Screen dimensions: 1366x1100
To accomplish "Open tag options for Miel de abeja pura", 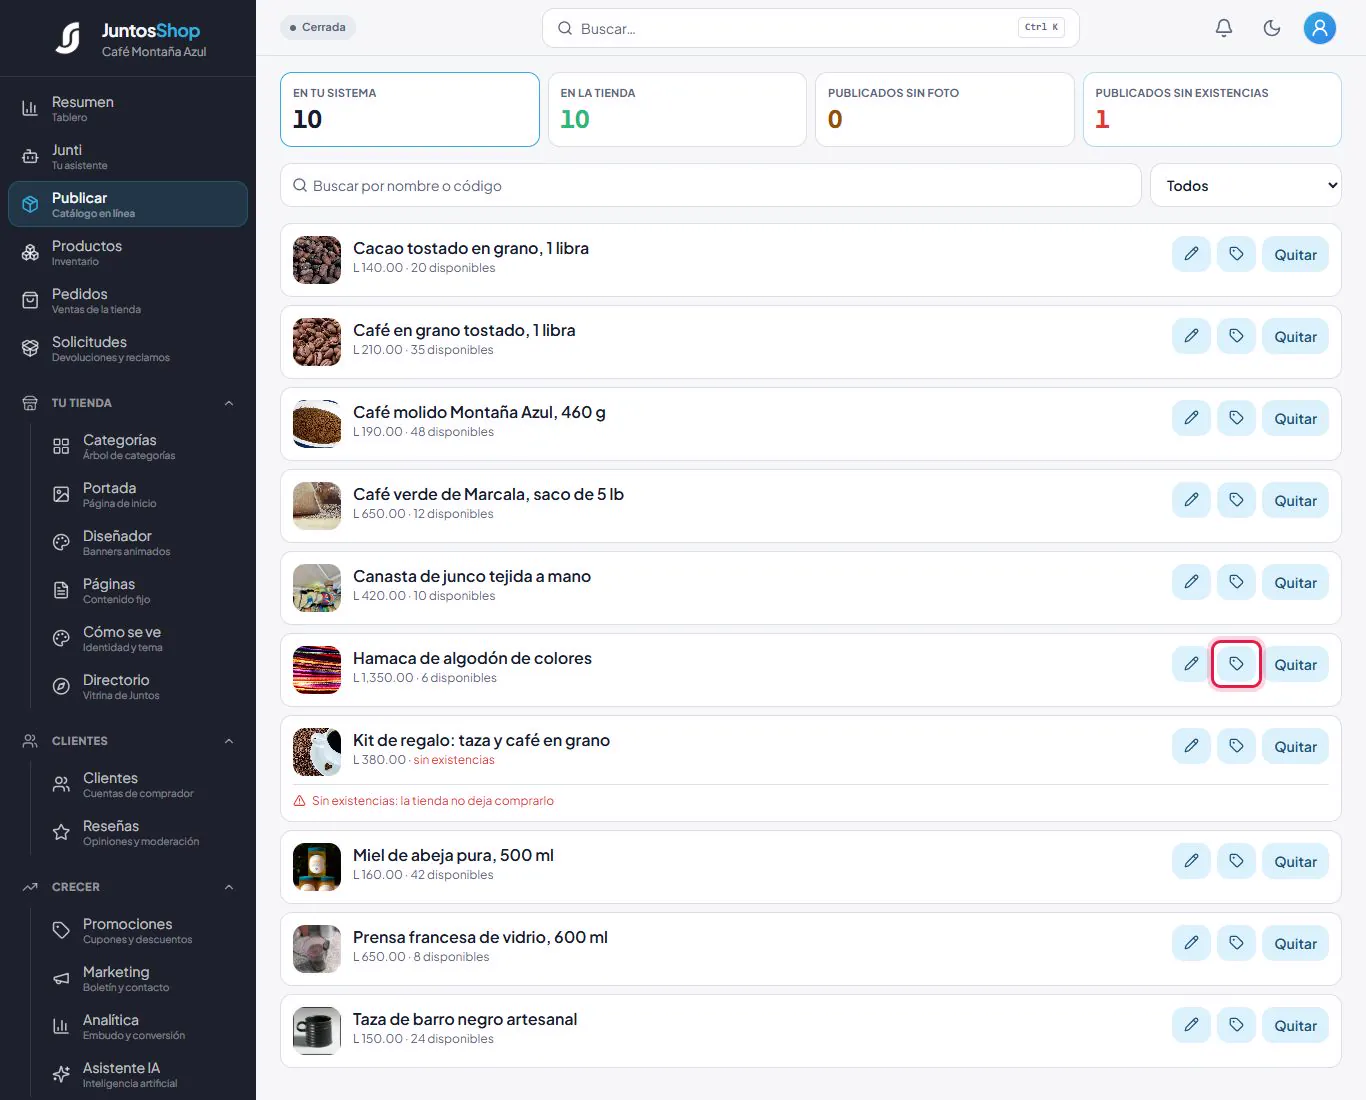I will [1236, 861].
